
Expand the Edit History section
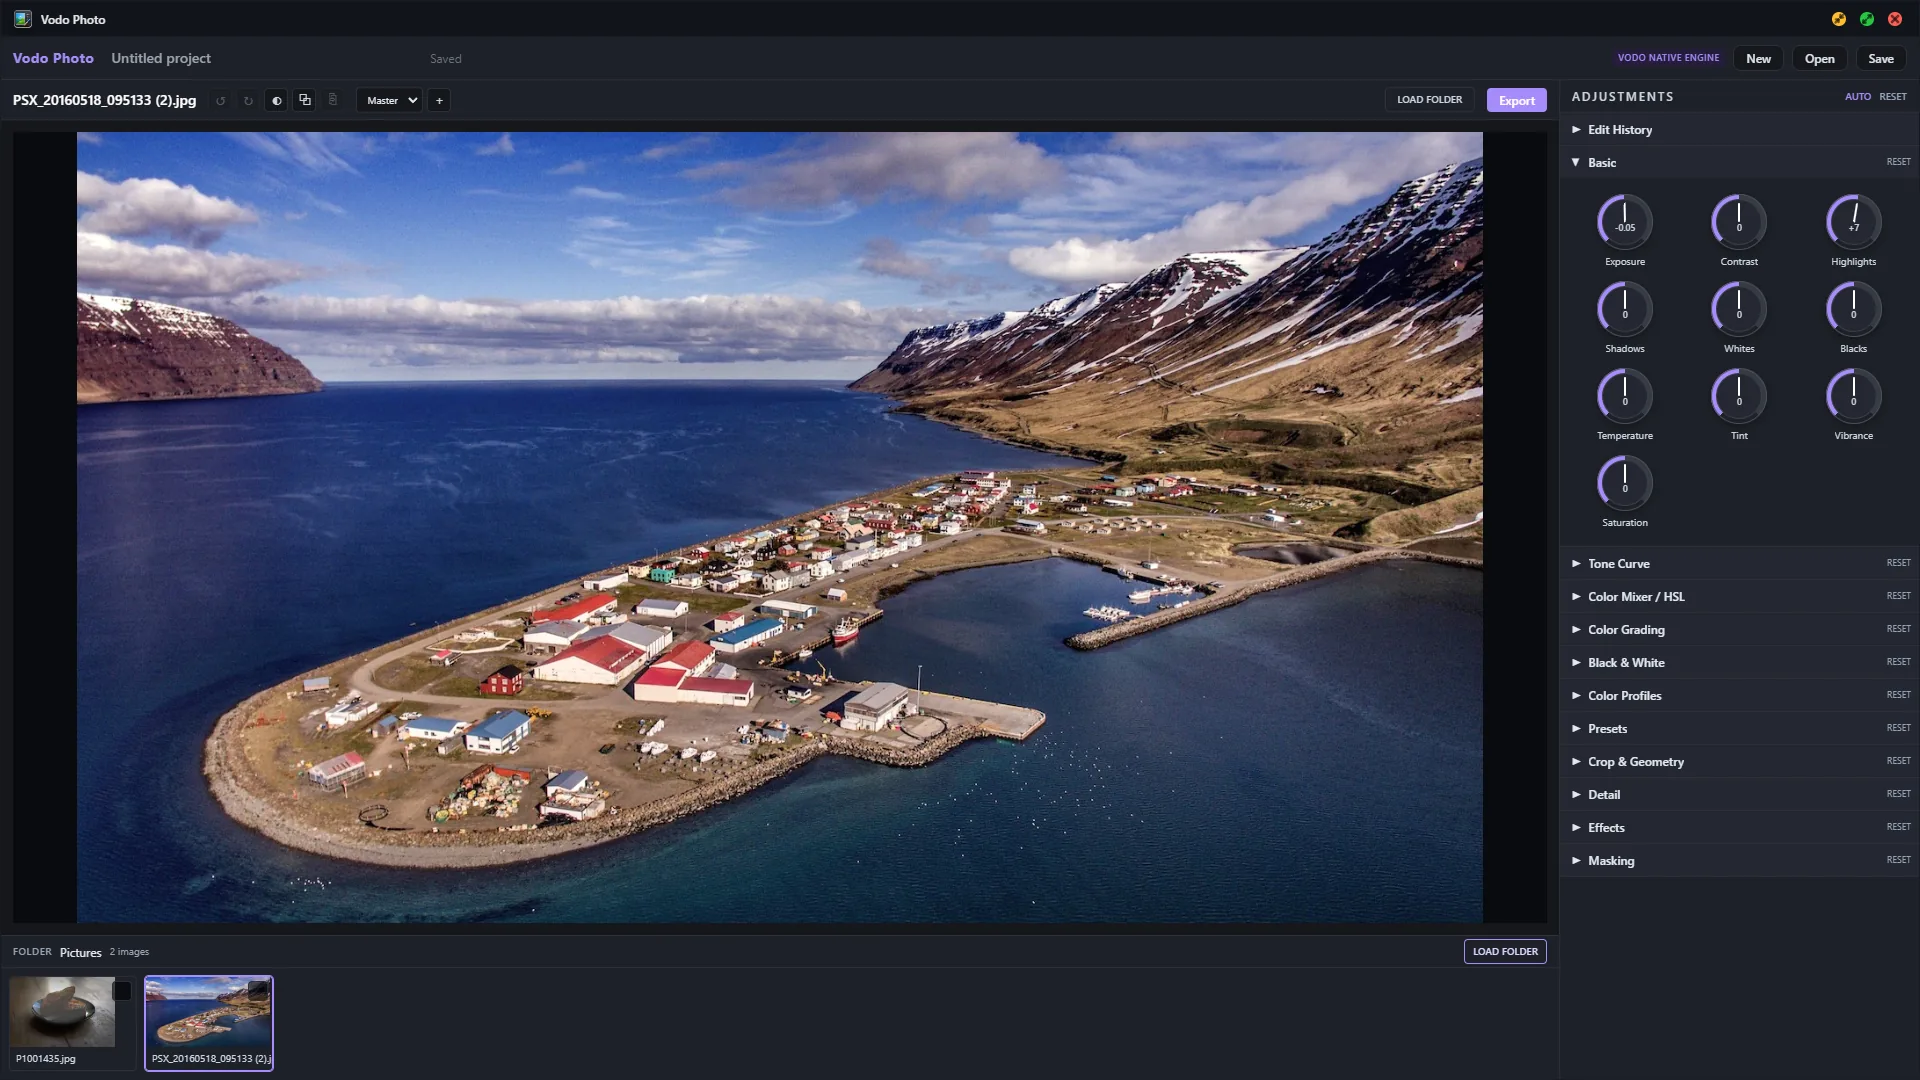point(1740,130)
